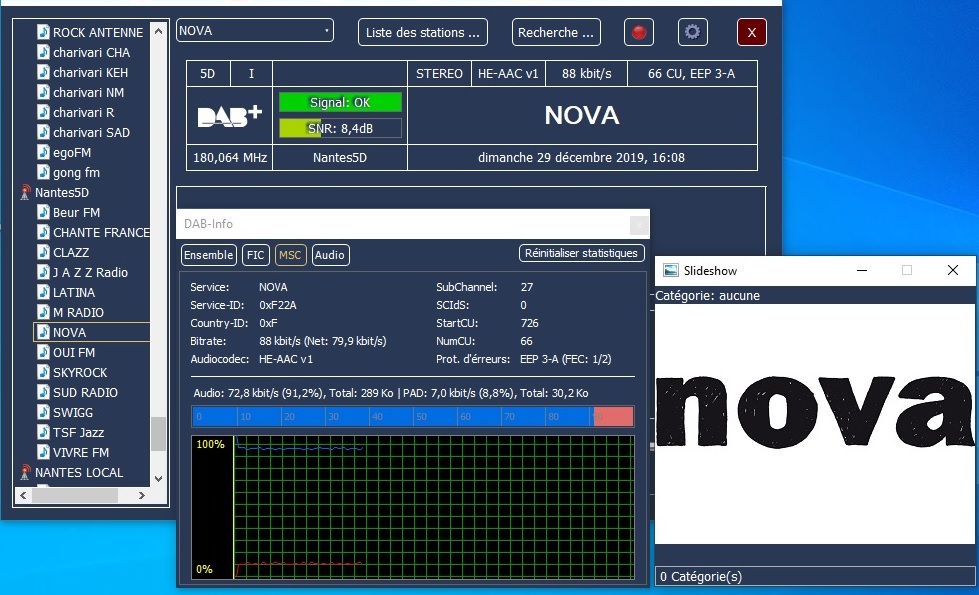This screenshot has height=595, width=979.
Task: Click the horizontal scroll left arrow
Action: point(23,495)
